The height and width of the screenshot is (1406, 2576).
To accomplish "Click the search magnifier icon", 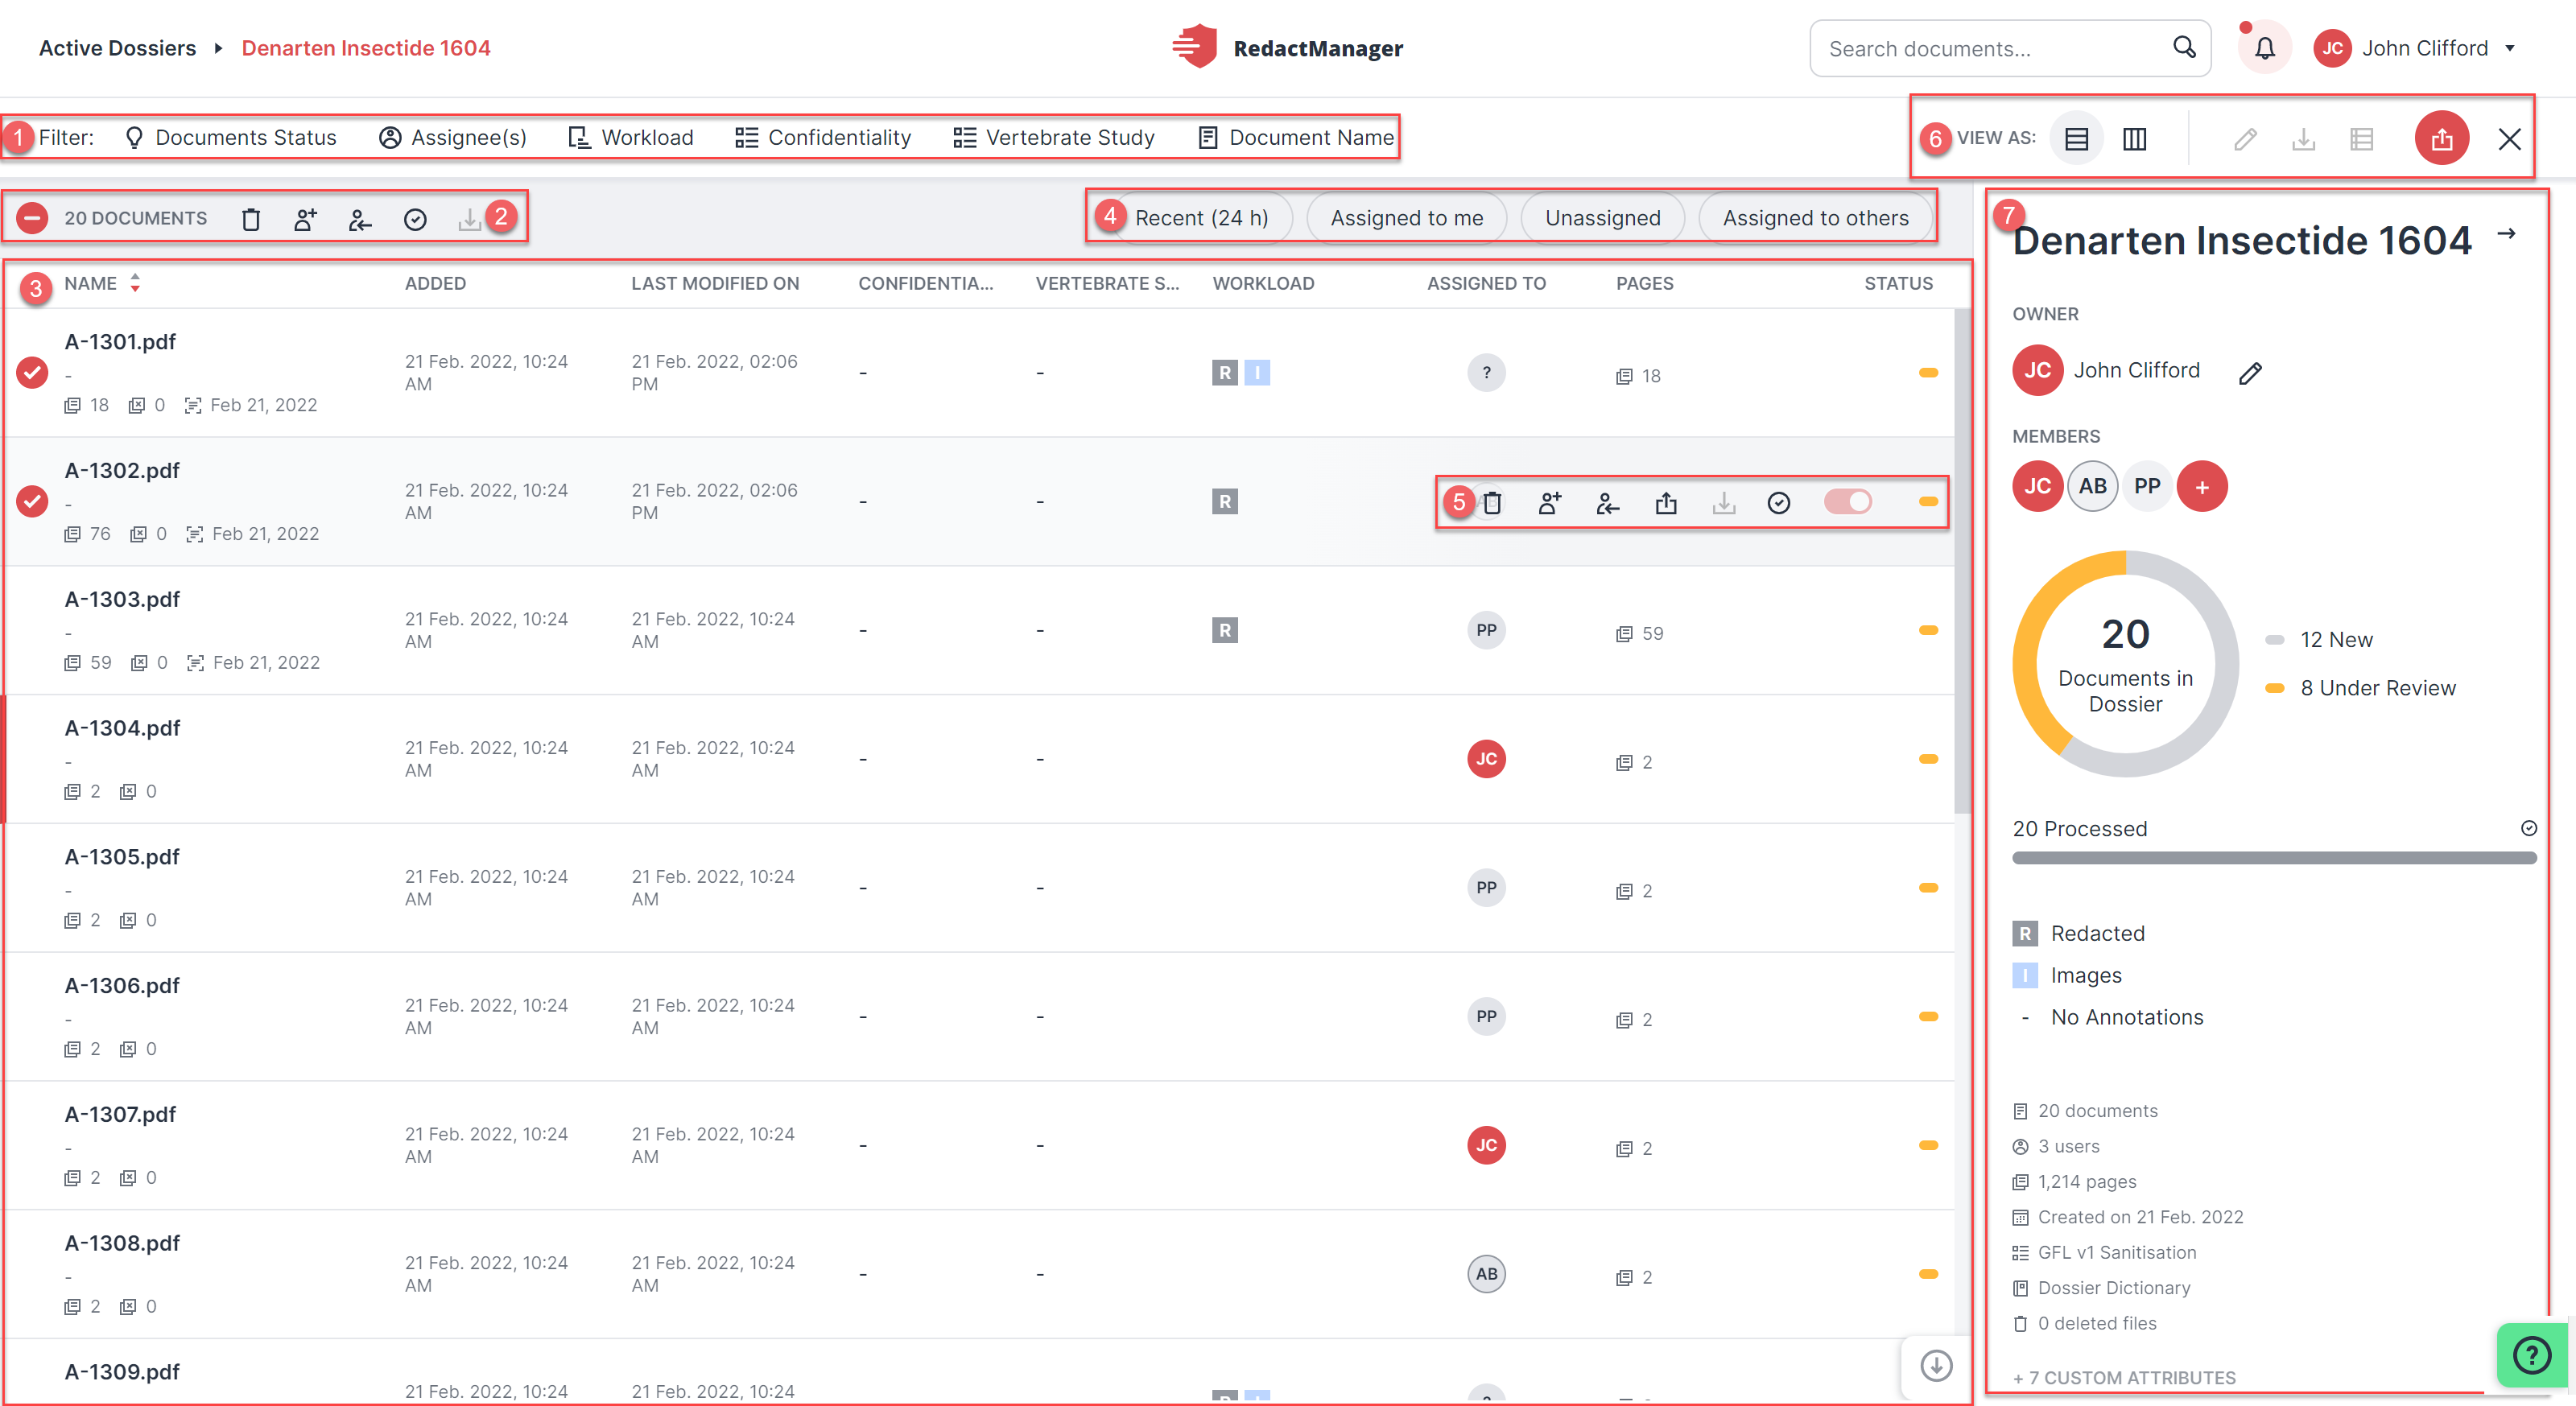I will pos(2184,47).
